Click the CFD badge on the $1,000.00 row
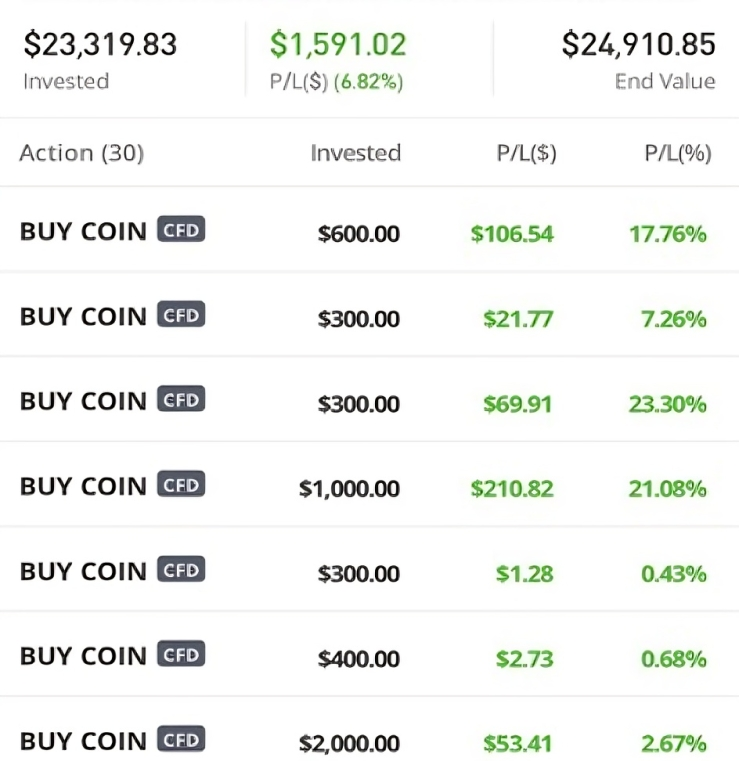739x761 pixels. pyautogui.click(x=181, y=486)
